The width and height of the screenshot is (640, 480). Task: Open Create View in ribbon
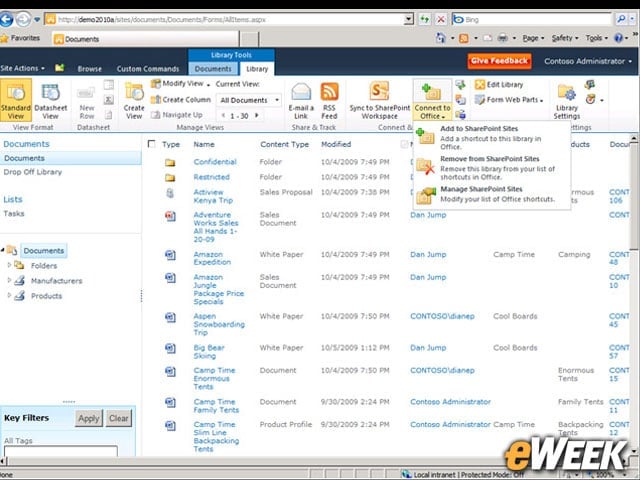[134, 101]
